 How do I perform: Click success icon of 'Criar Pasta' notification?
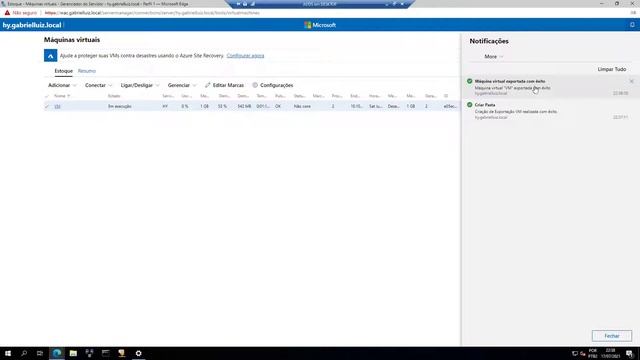(469, 105)
